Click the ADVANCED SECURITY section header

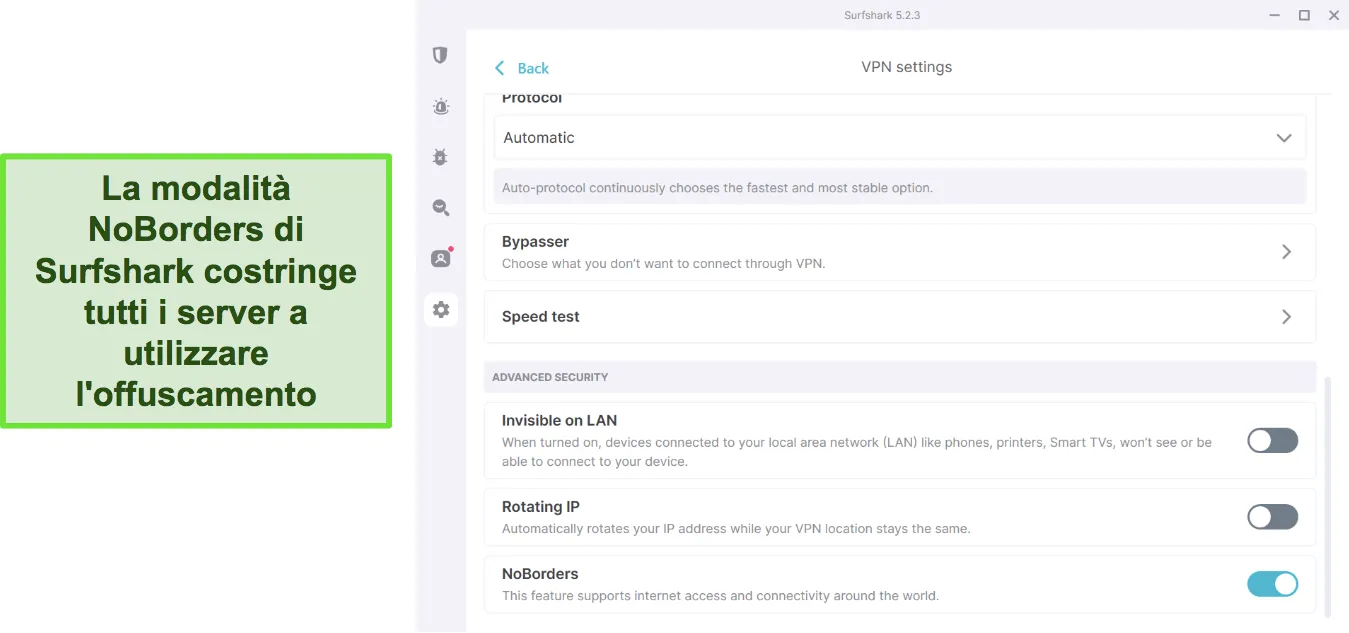[550, 377]
